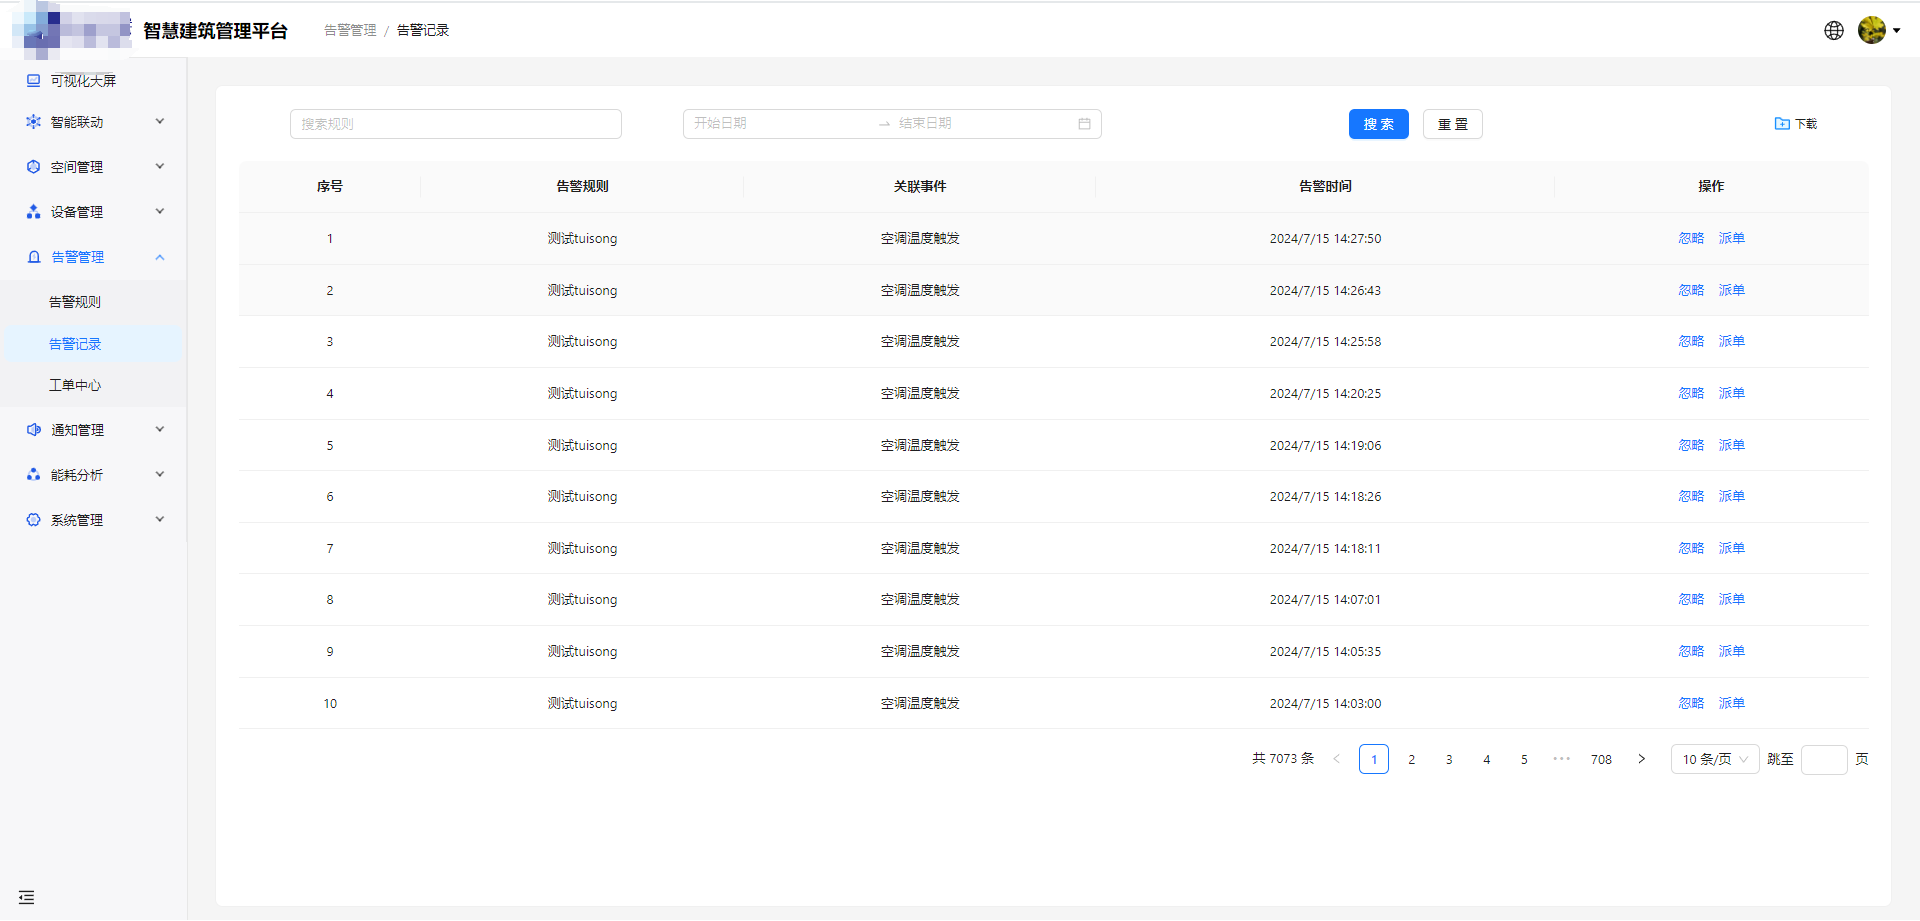Open 告警规则 in the sidebar
This screenshot has width=1920, height=921.
click(75, 302)
